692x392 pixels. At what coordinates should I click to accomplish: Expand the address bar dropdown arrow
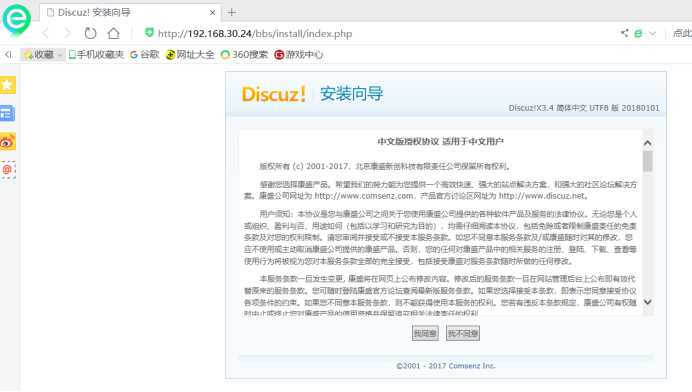click(x=652, y=34)
